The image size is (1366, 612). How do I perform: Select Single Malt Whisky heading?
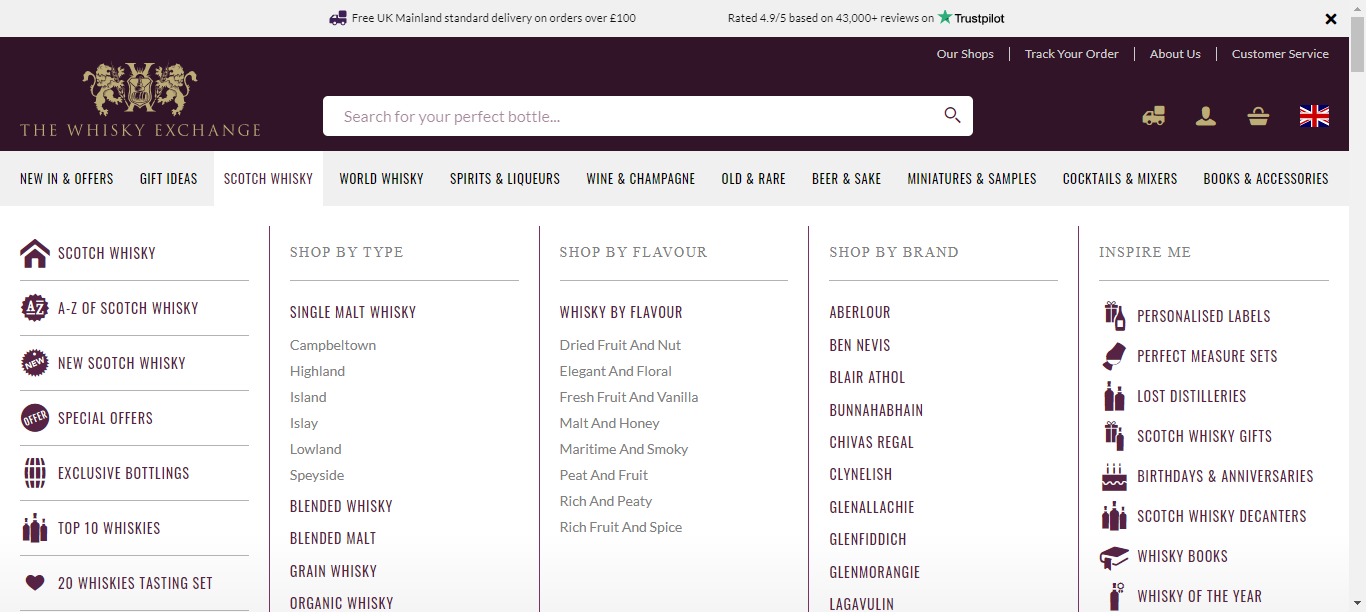[x=353, y=312]
